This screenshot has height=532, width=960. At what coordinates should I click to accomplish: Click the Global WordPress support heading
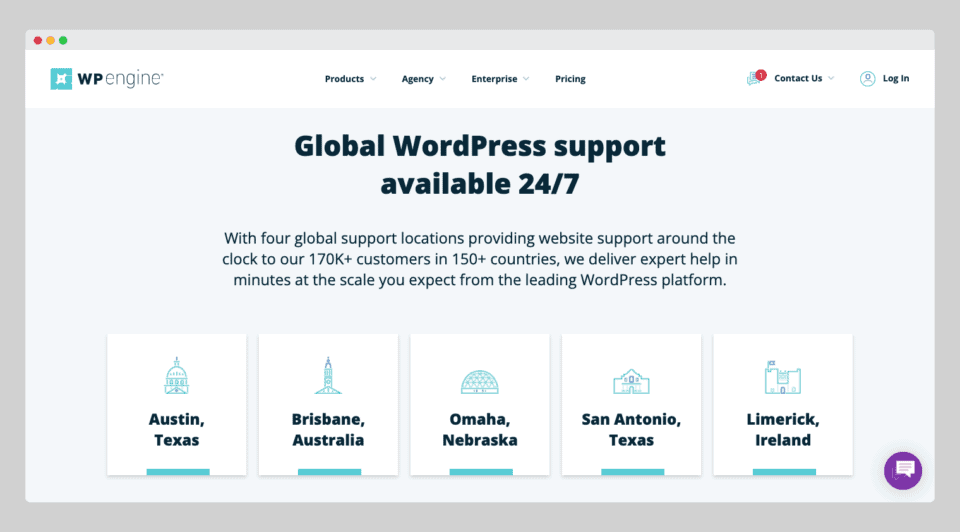point(480,165)
